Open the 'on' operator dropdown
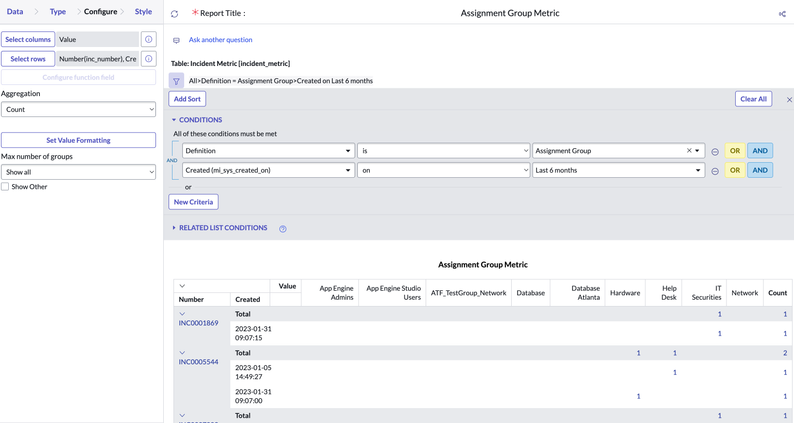This screenshot has height=423, width=794. tap(444, 170)
